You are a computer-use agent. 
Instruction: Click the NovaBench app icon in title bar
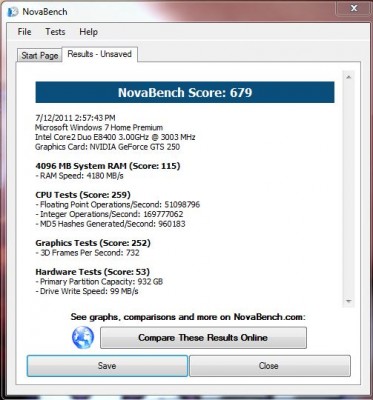(x=13, y=12)
